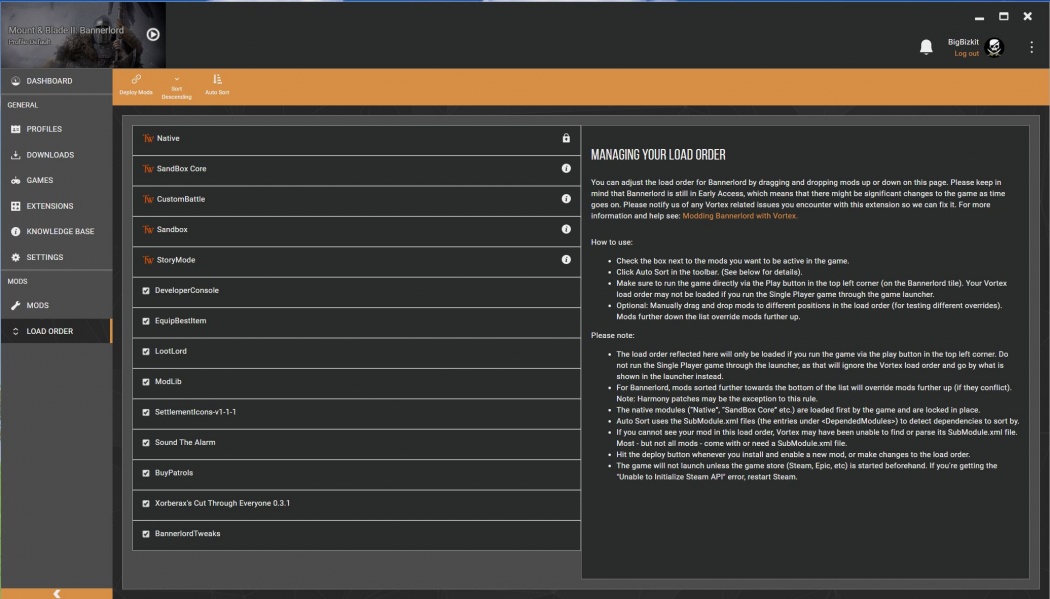Launch Bannerlord with the play button
Image resolution: width=1050 pixels, height=599 pixels.
(x=153, y=34)
